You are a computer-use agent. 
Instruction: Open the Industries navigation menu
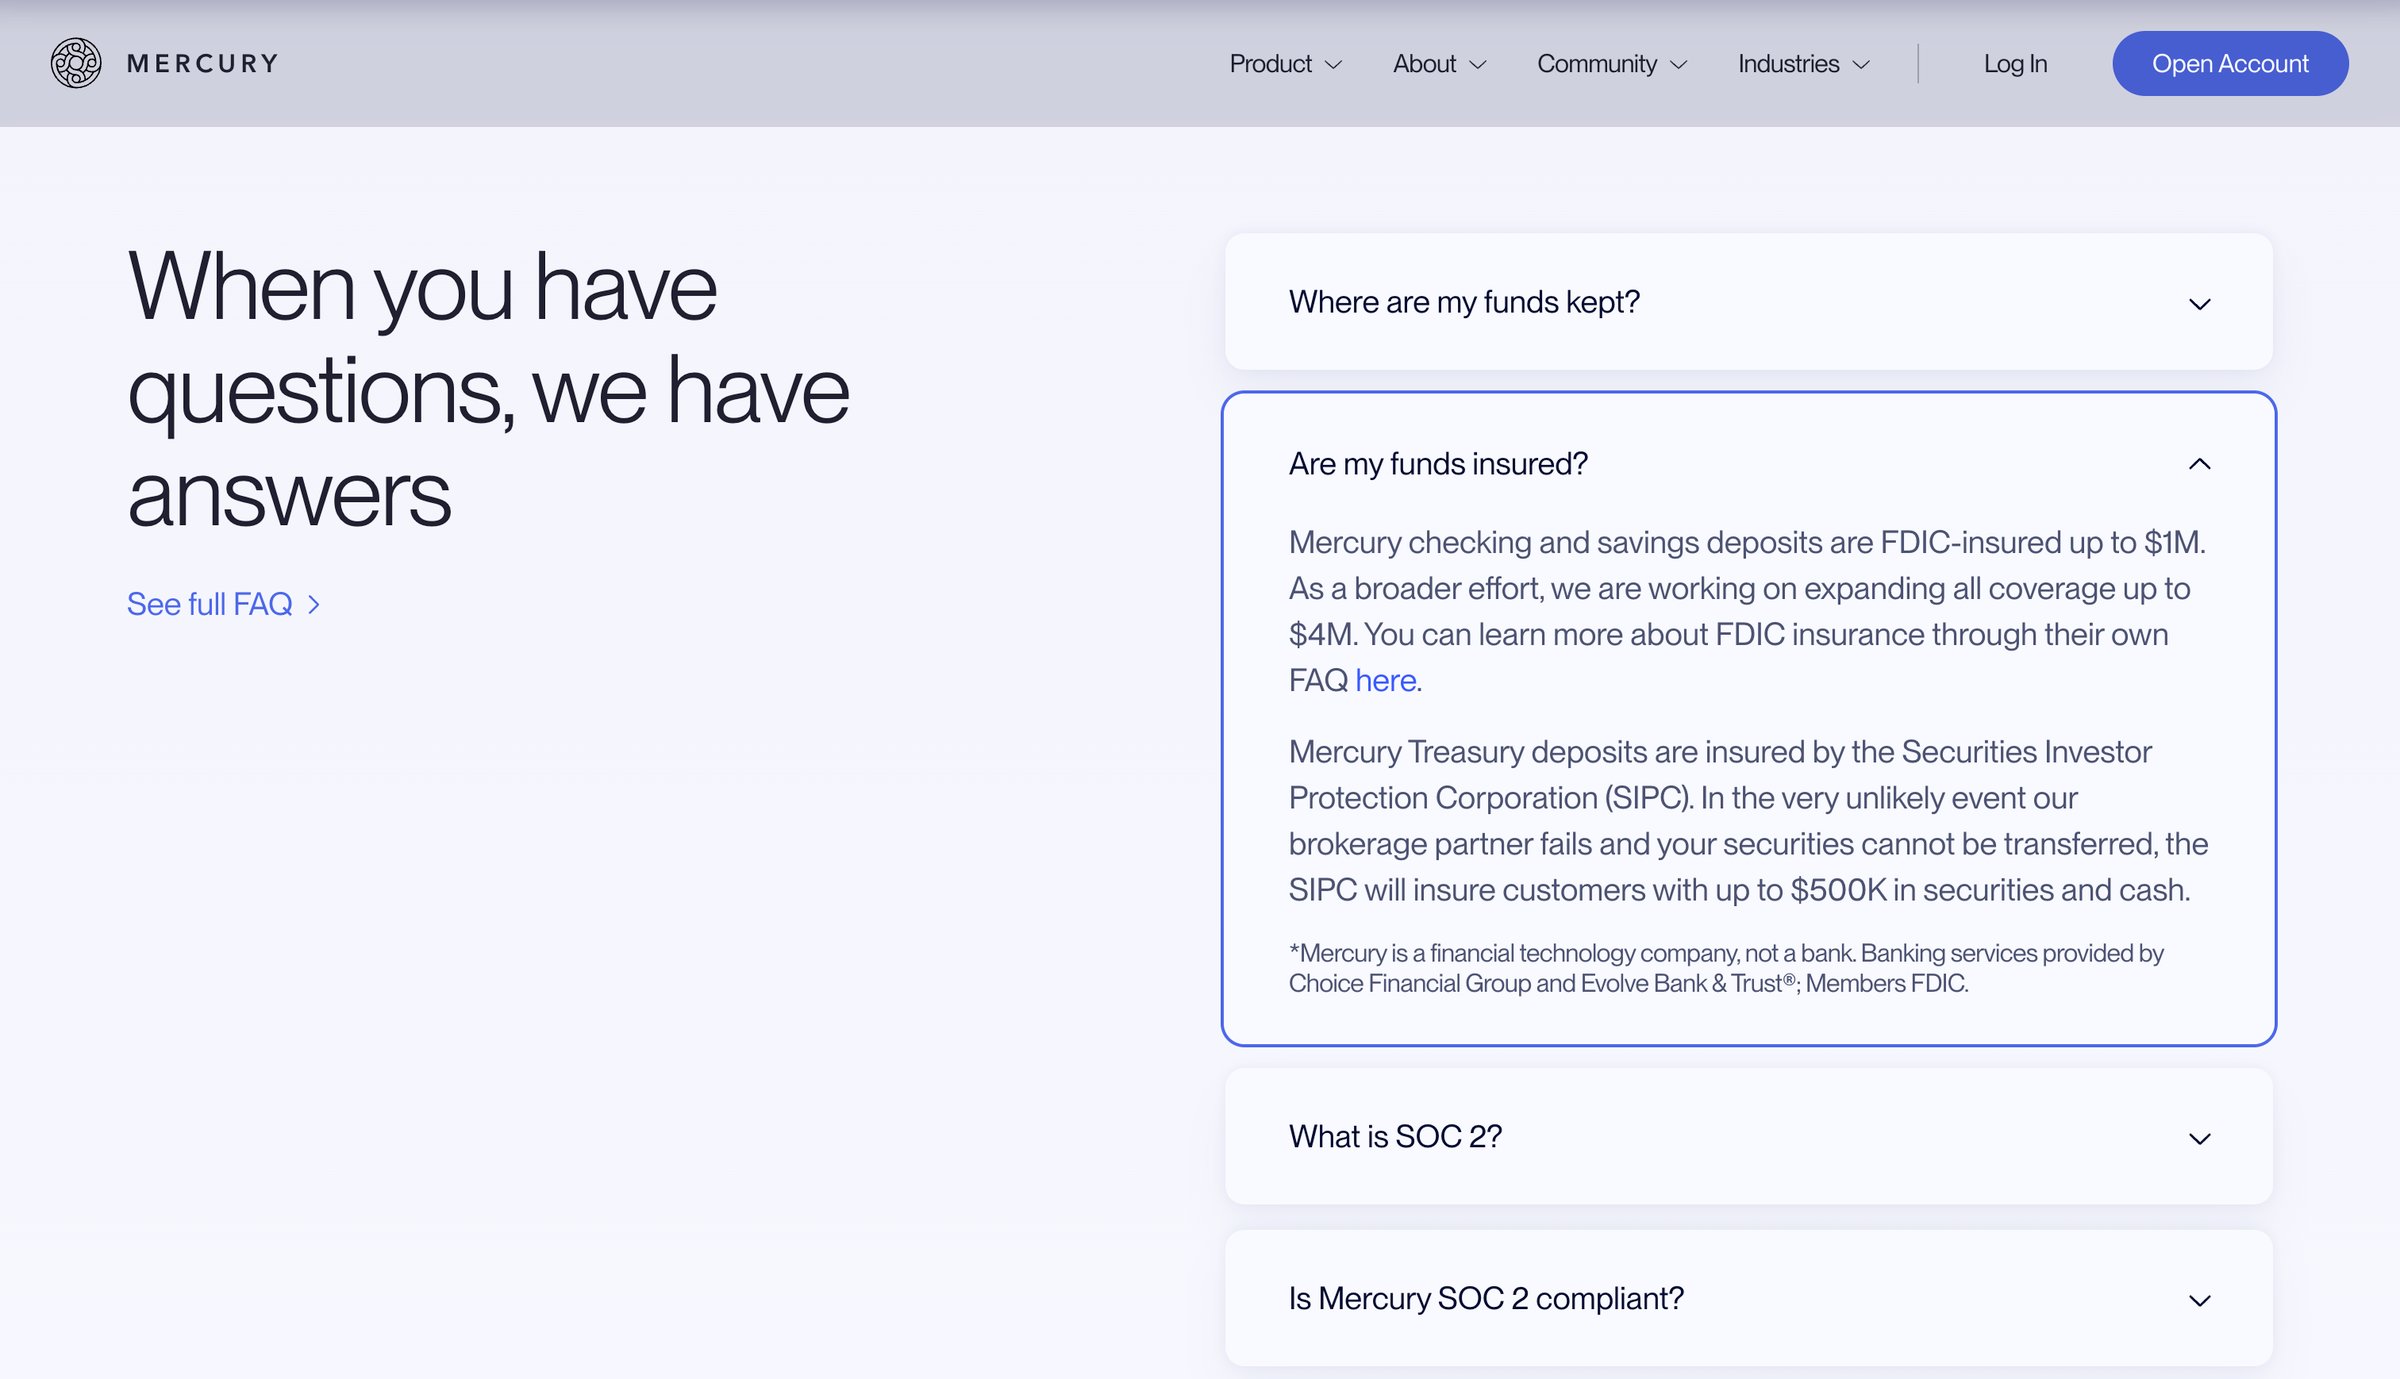[1803, 64]
